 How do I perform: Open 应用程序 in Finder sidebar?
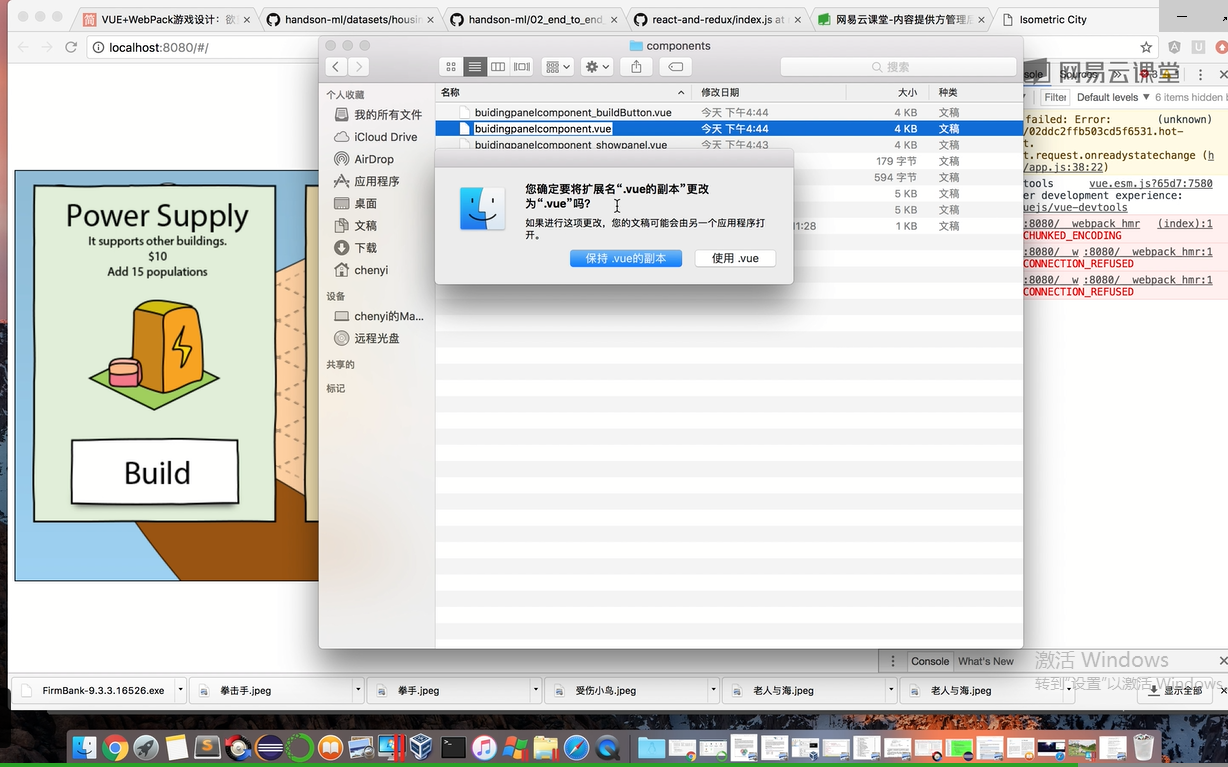point(367,181)
